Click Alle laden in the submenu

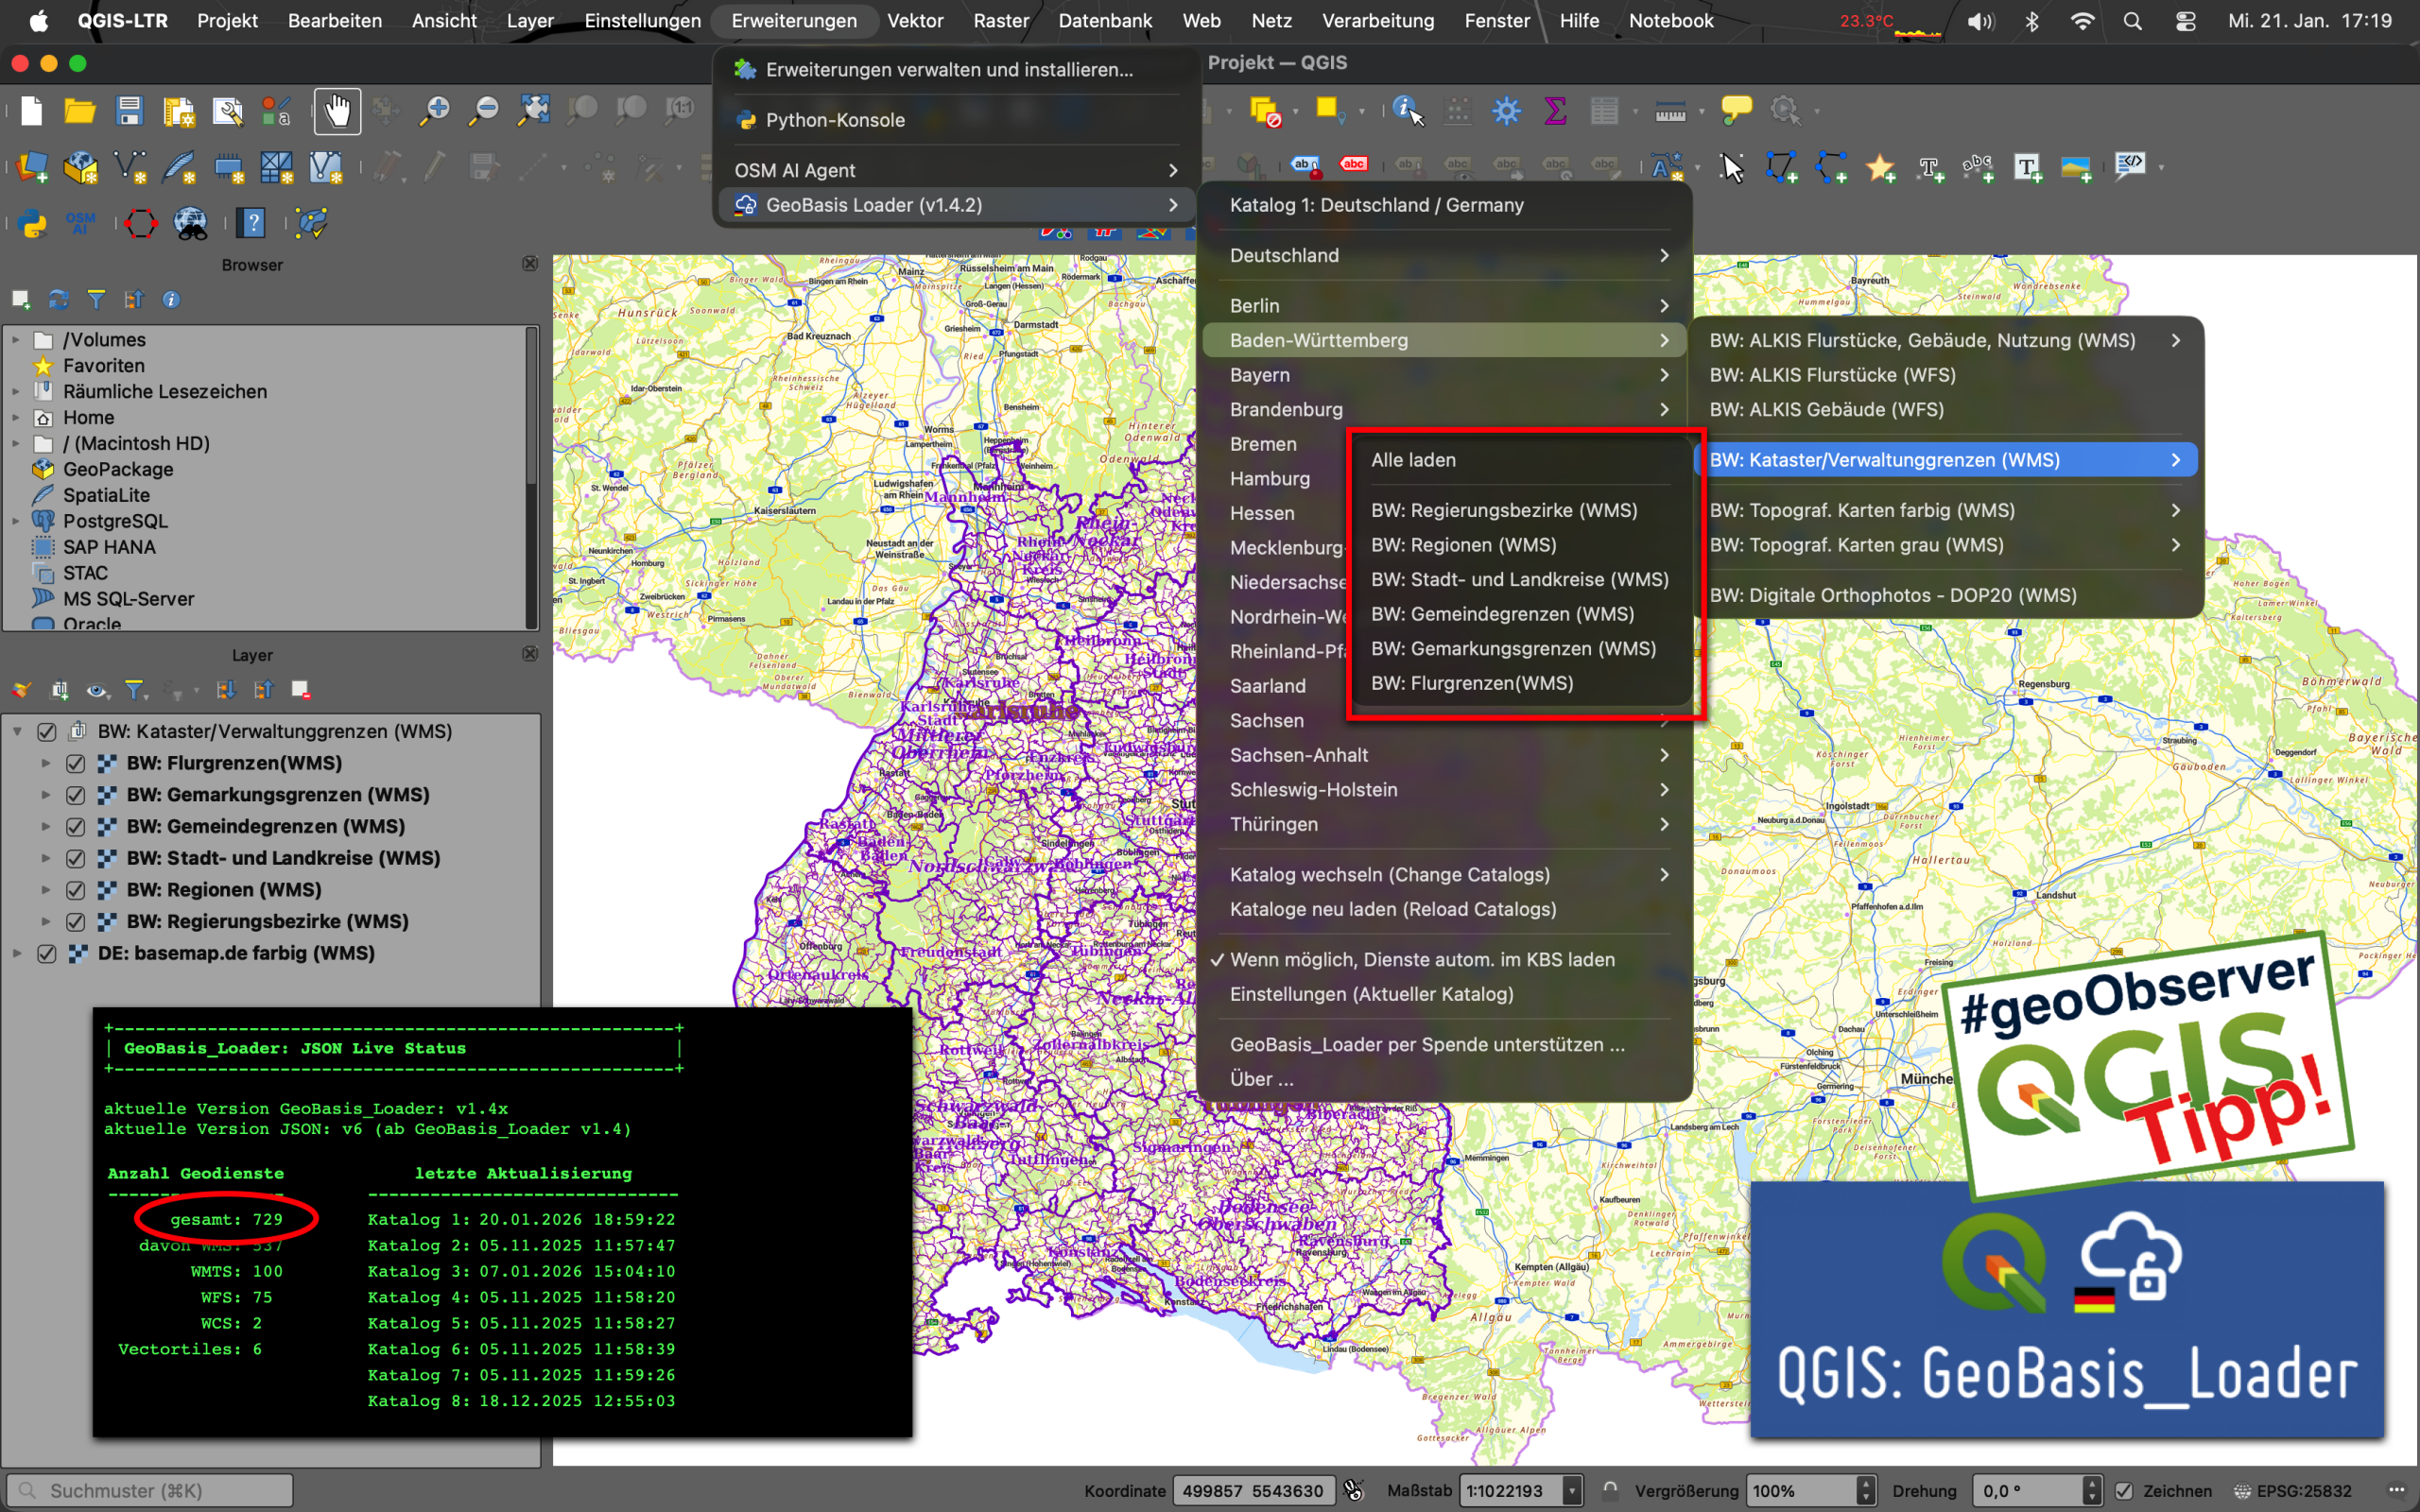tap(1413, 460)
